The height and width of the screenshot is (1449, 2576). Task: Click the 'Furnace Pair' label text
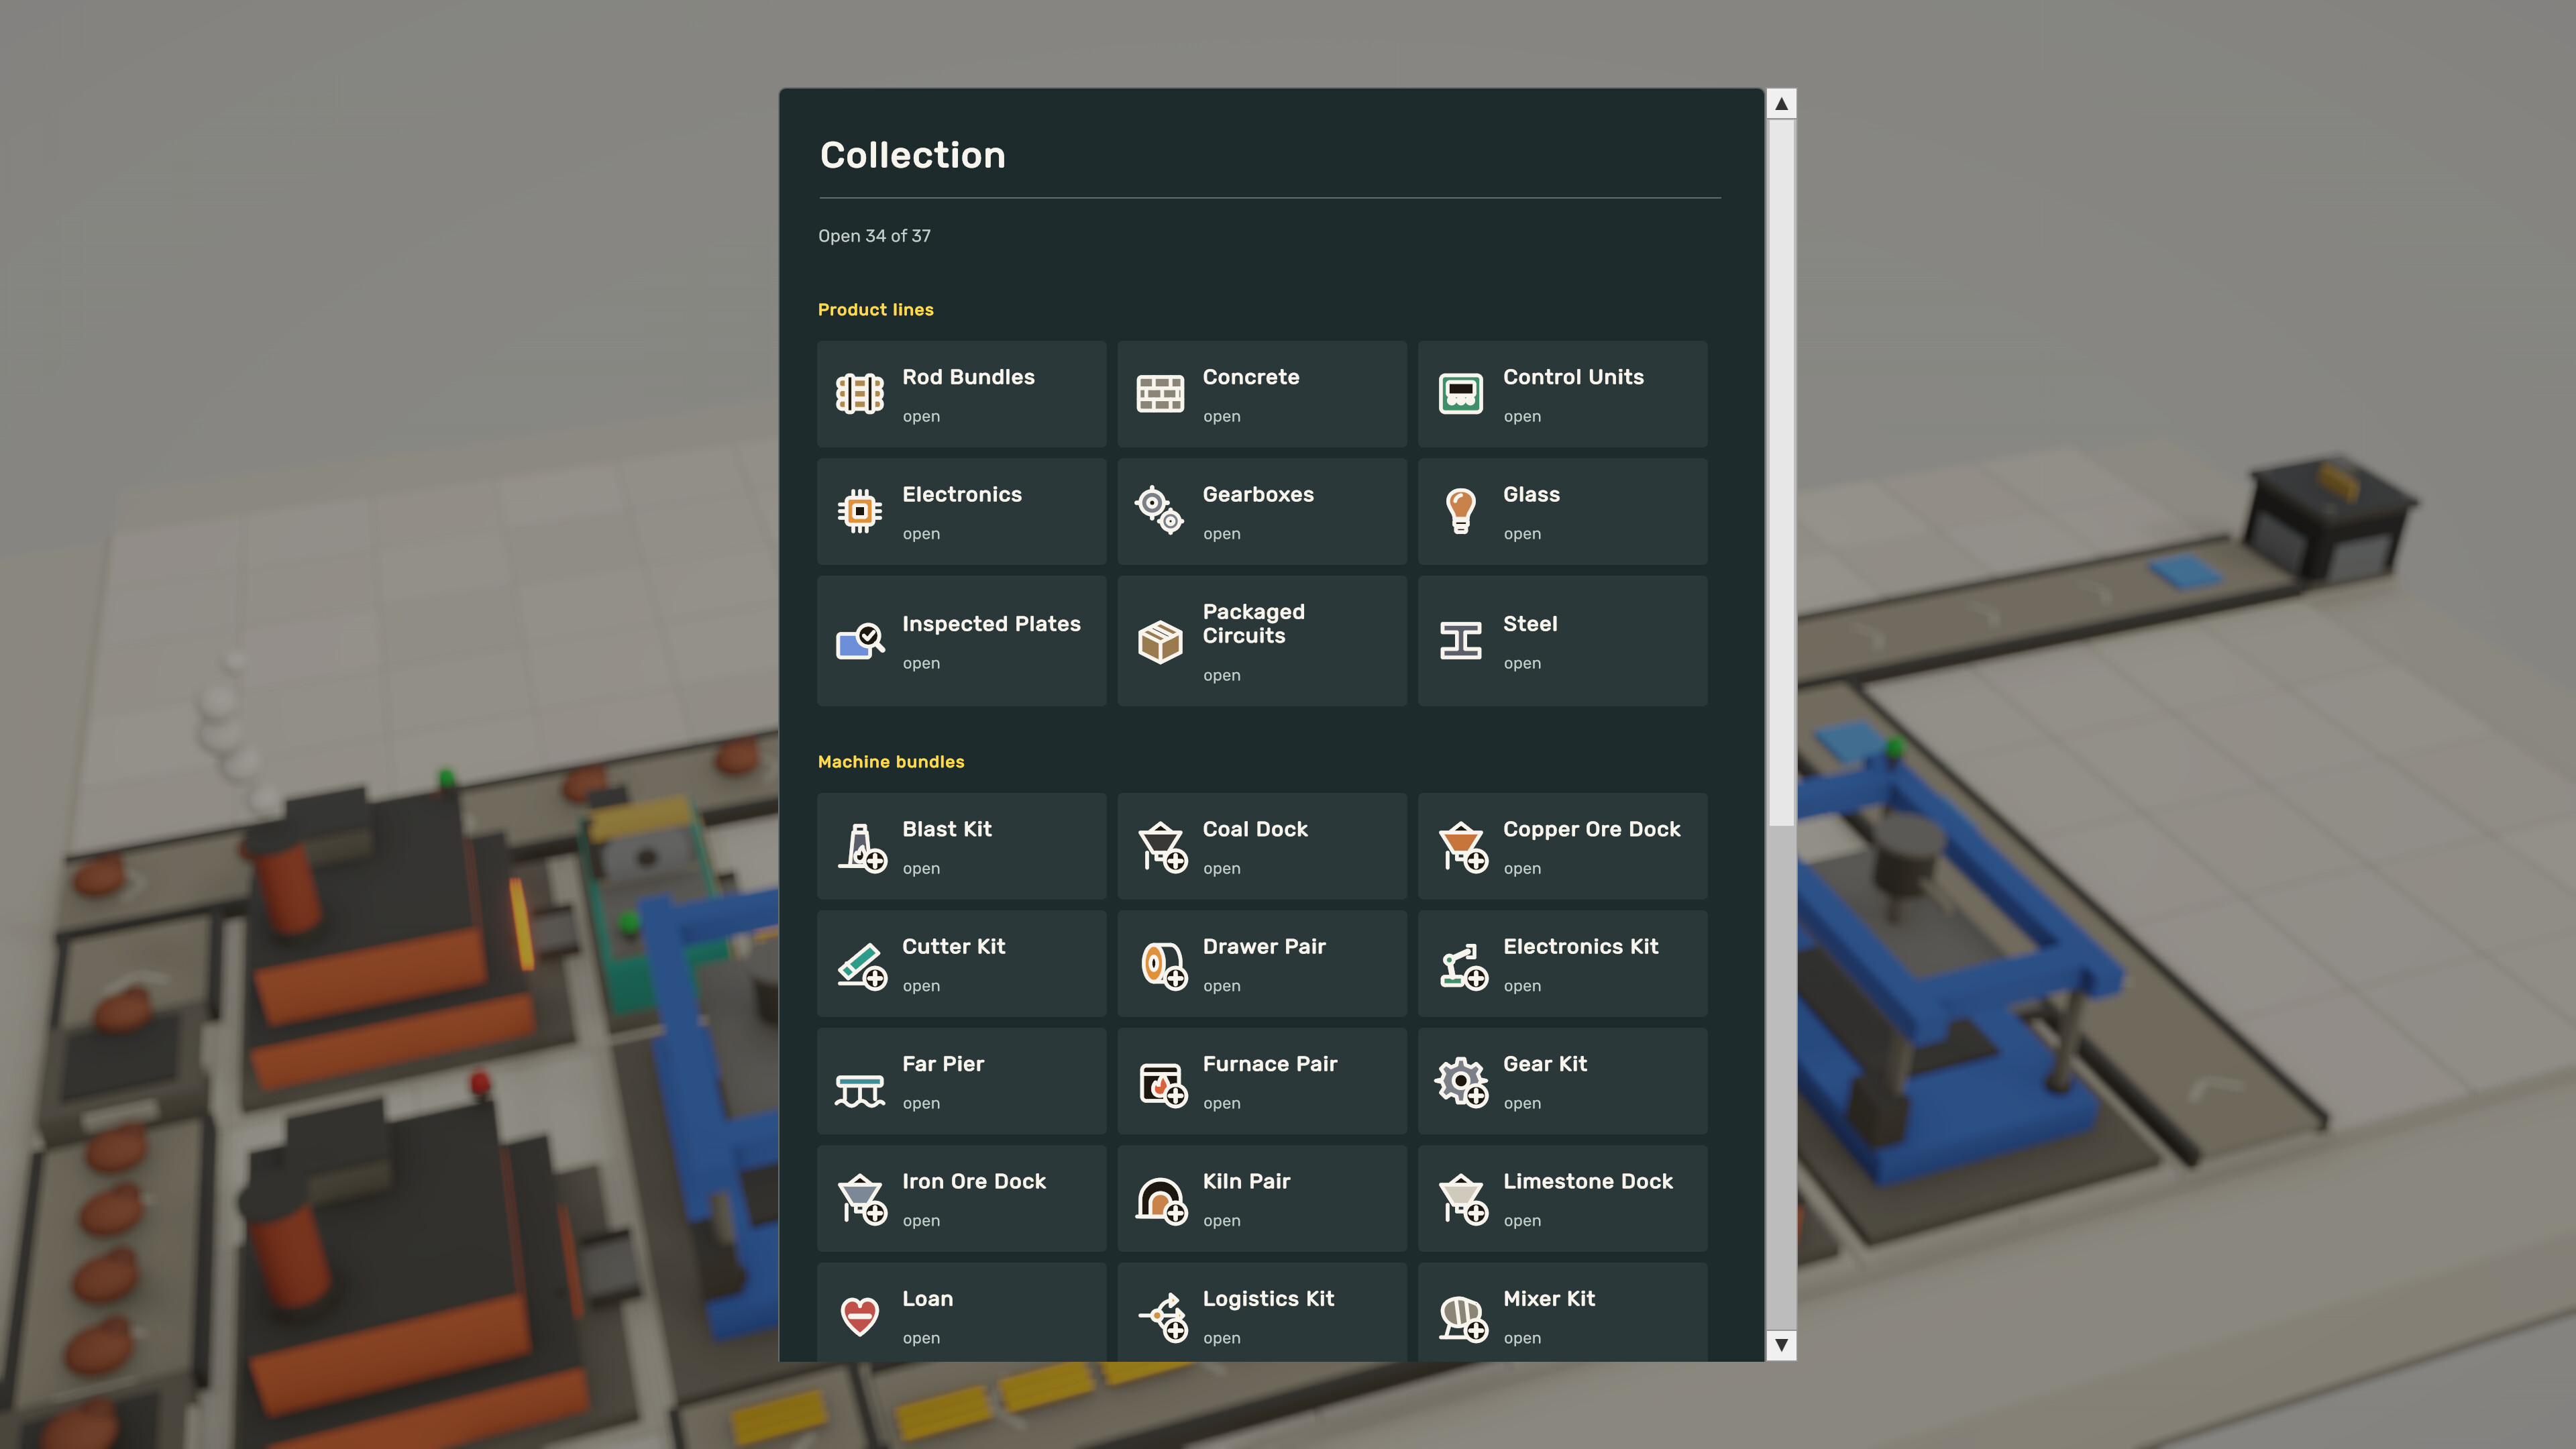(1270, 1064)
